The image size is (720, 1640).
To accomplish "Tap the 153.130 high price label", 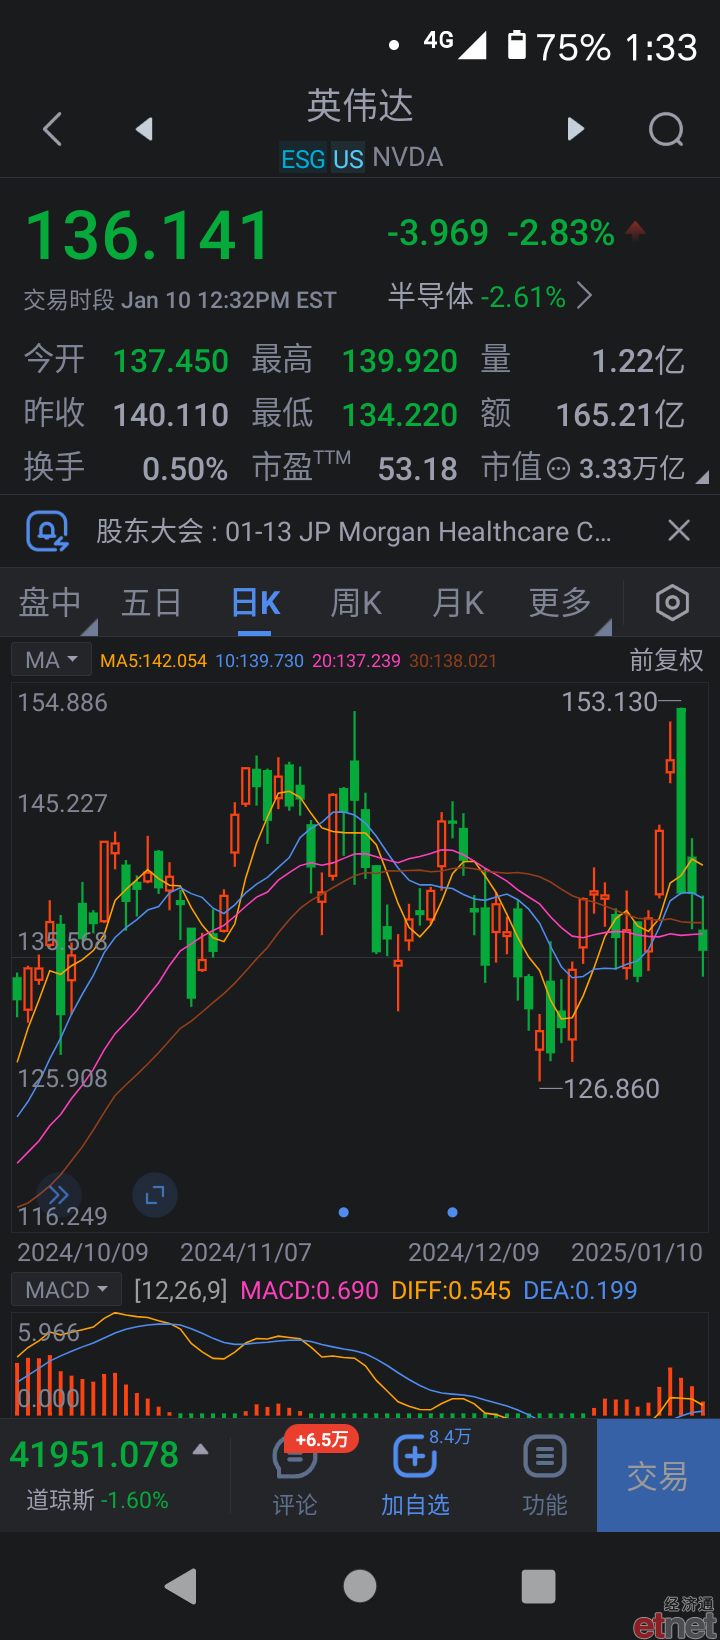I will (610, 702).
